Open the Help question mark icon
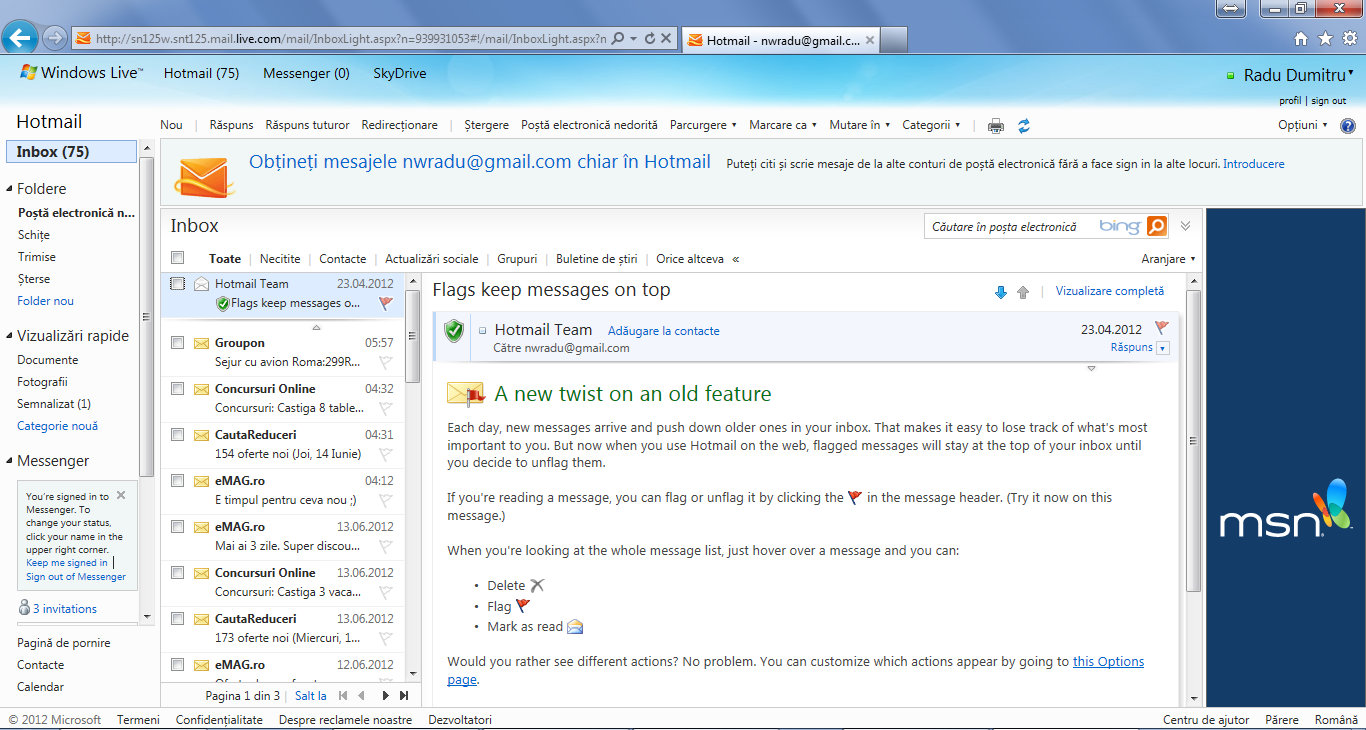1366x730 pixels. tap(1348, 126)
